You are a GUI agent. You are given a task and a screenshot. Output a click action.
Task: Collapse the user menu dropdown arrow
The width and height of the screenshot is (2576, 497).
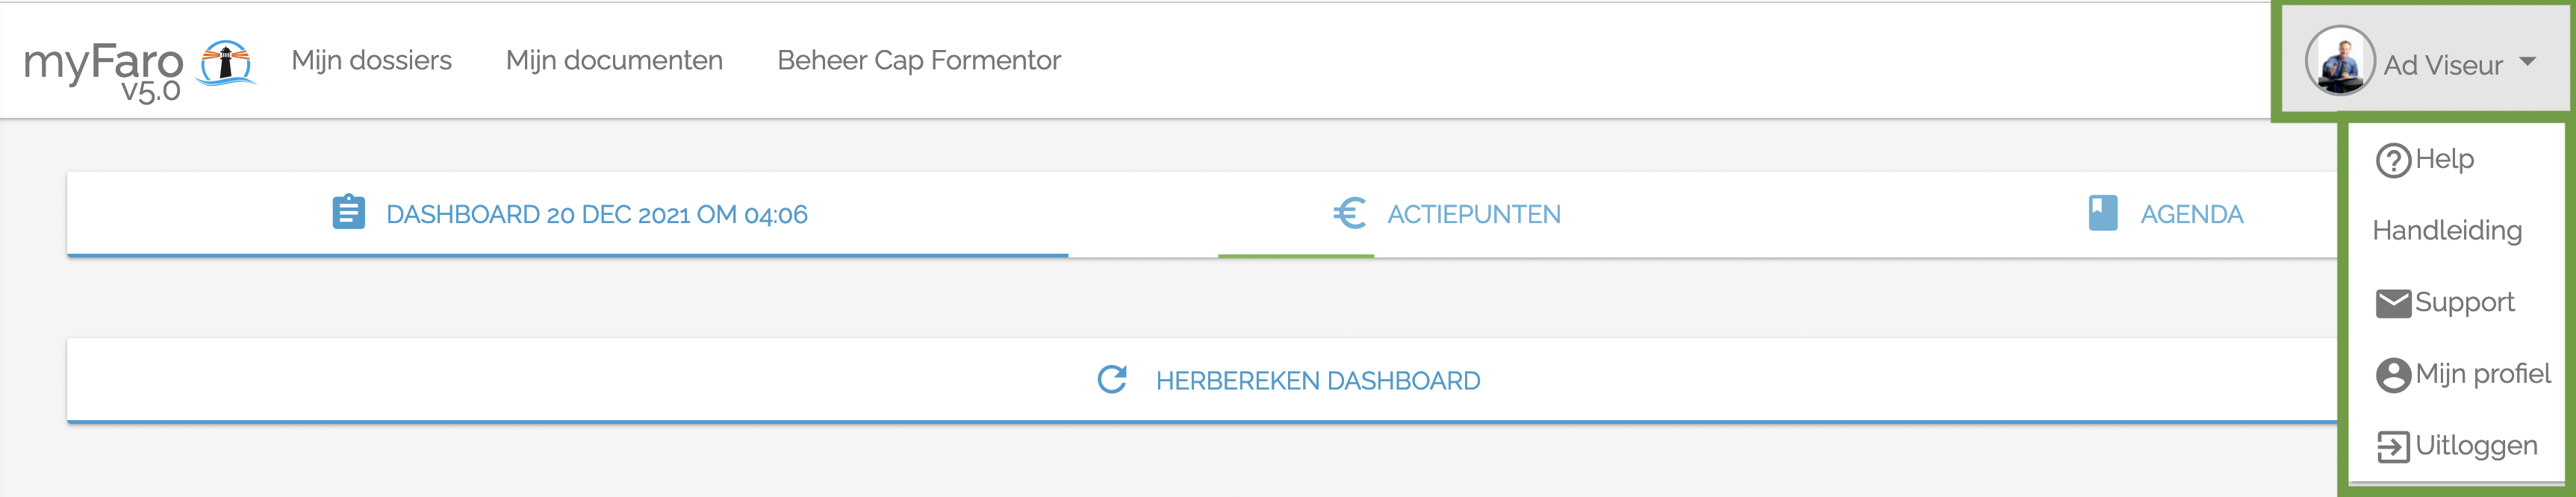pyautogui.click(x=2527, y=62)
